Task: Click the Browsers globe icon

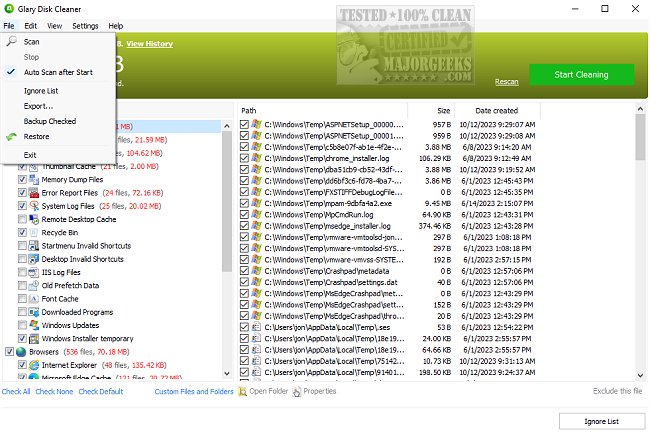Action: coord(21,352)
